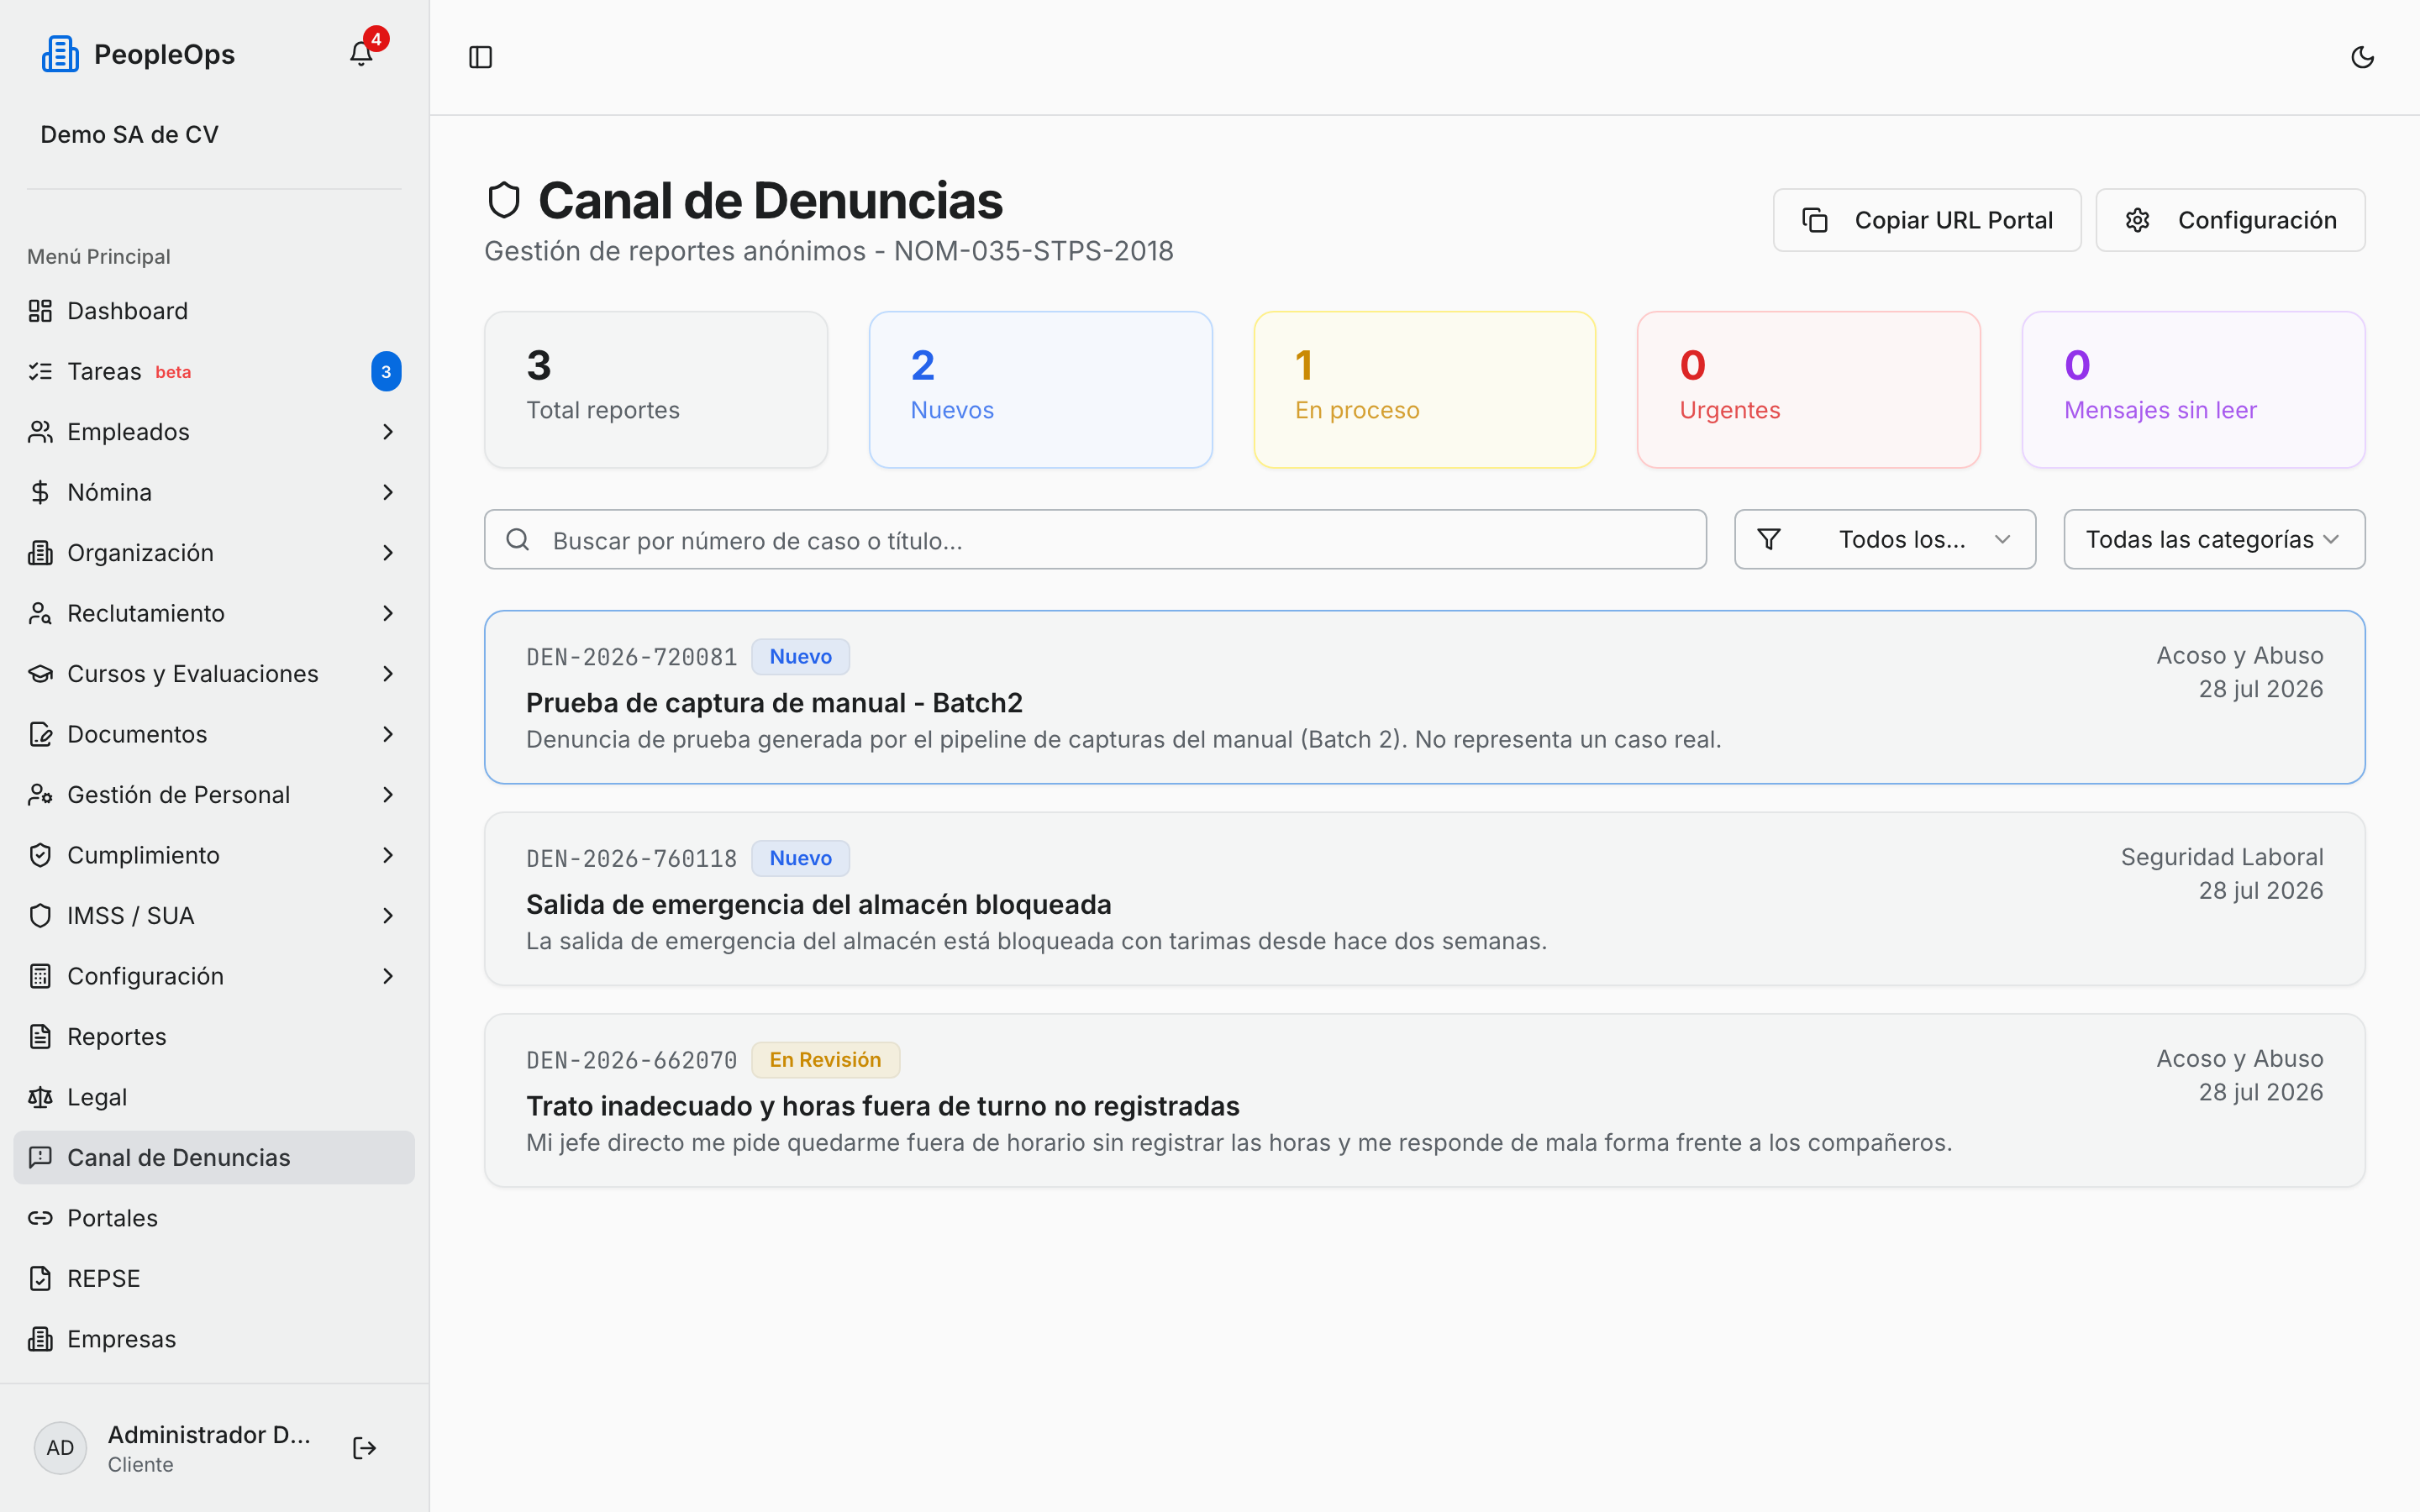The height and width of the screenshot is (1512, 2420).
Task: Click the Dashboard grid icon
Action: (x=40, y=311)
